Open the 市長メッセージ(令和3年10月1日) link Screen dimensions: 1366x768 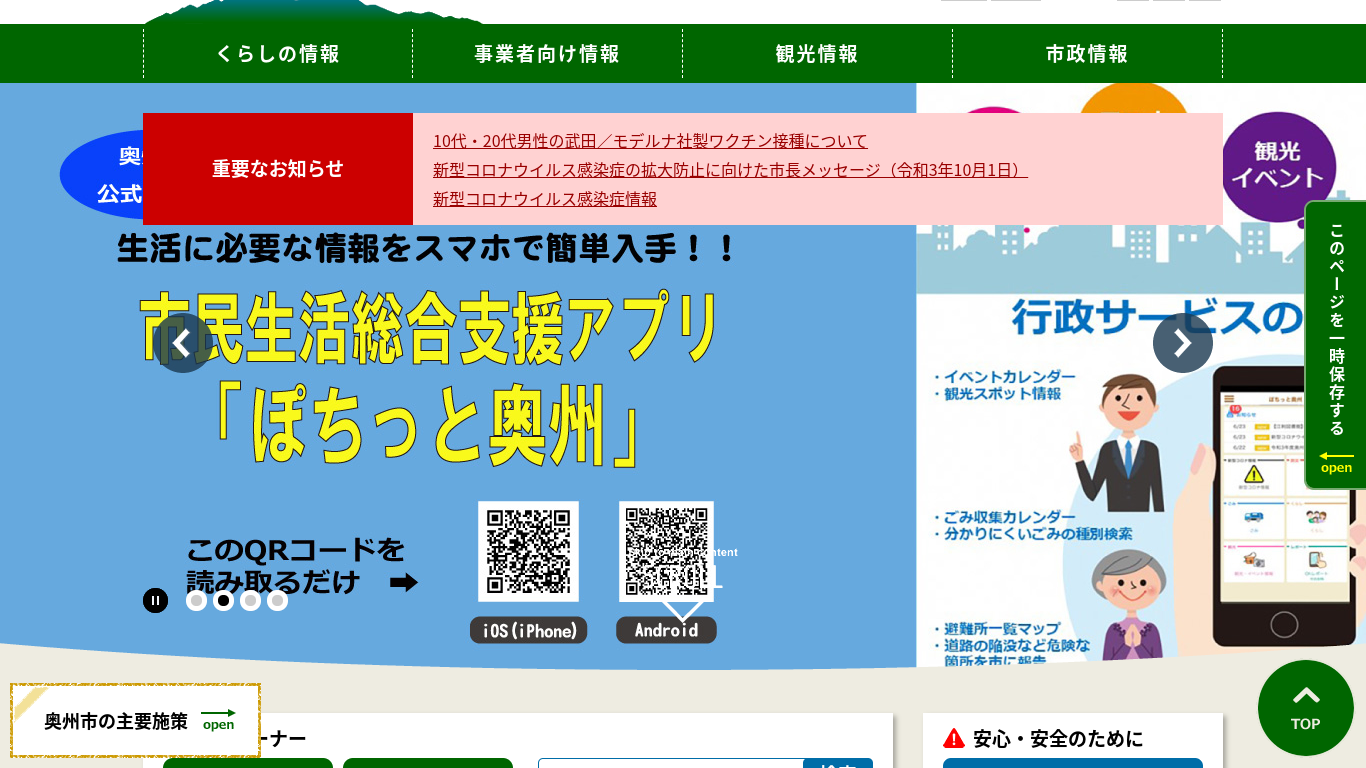coord(730,170)
